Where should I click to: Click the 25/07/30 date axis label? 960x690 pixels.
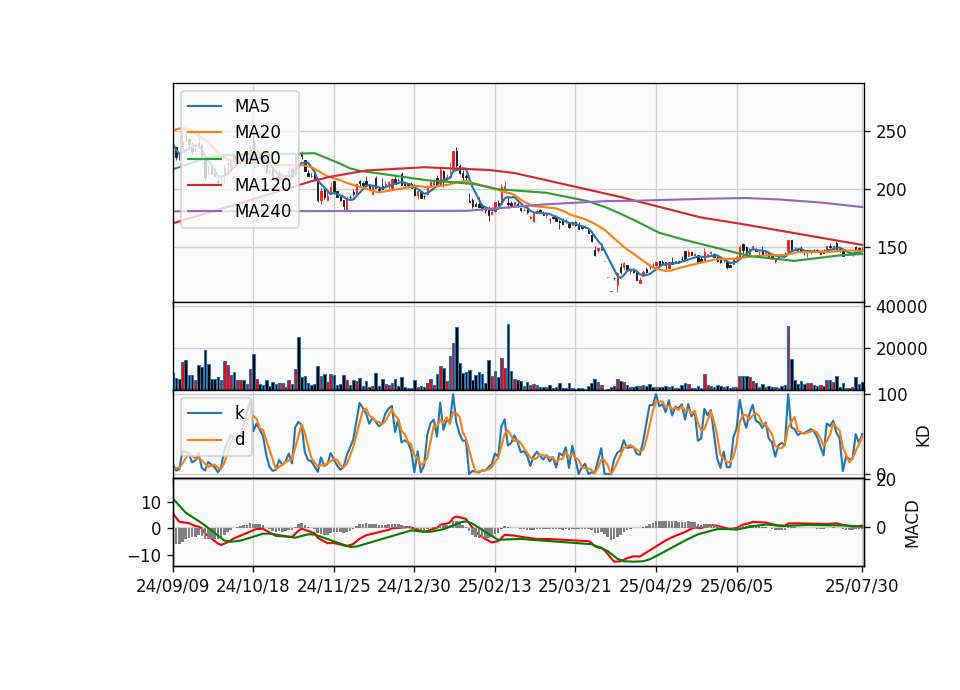[x=862, y=586]
